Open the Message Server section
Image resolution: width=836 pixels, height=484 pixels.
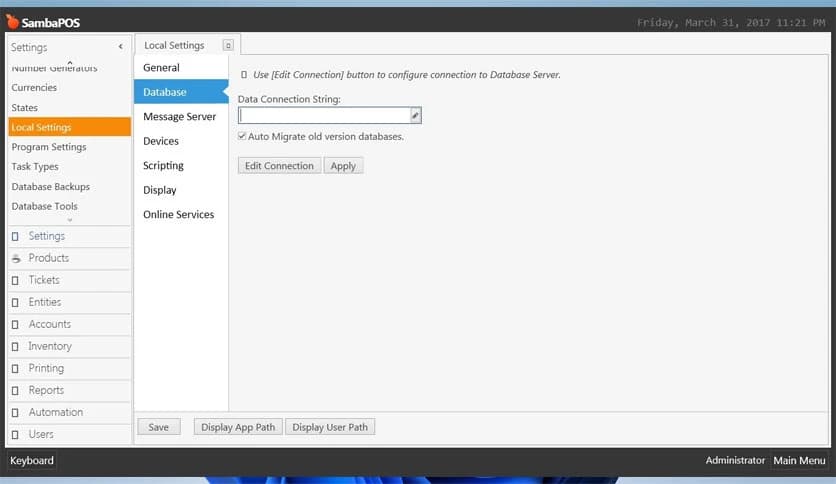point(181,117)
